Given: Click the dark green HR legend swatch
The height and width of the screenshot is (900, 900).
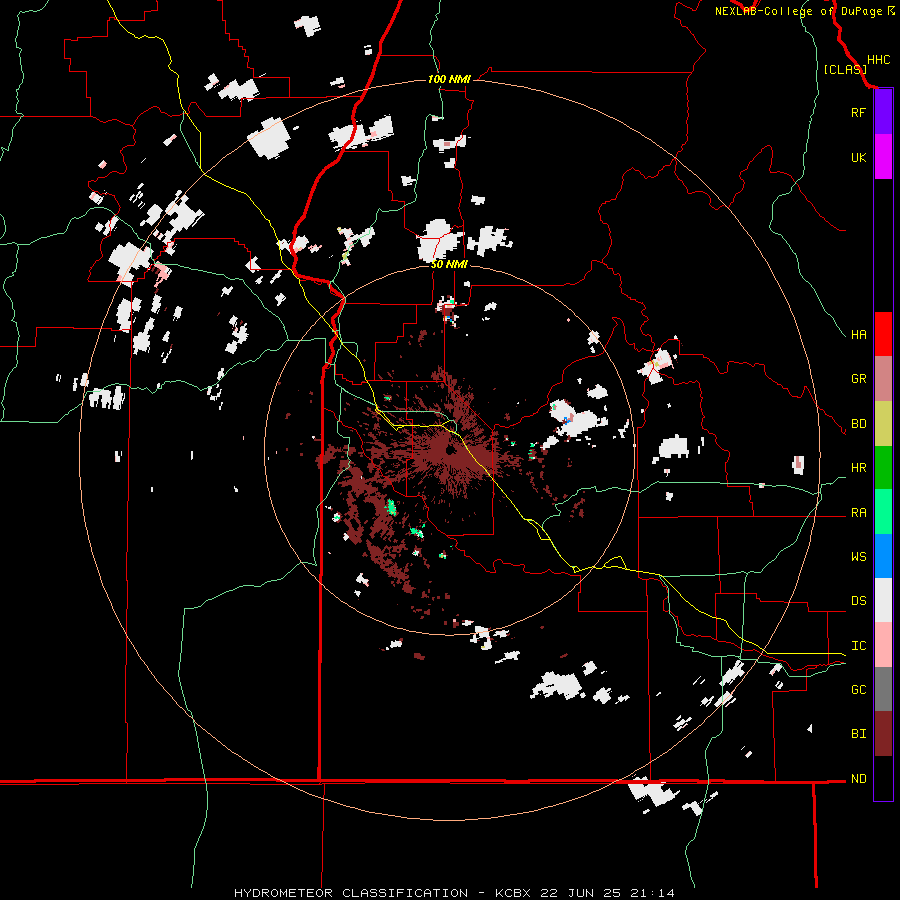Looking at the screenshot, I should coord(883,468).
